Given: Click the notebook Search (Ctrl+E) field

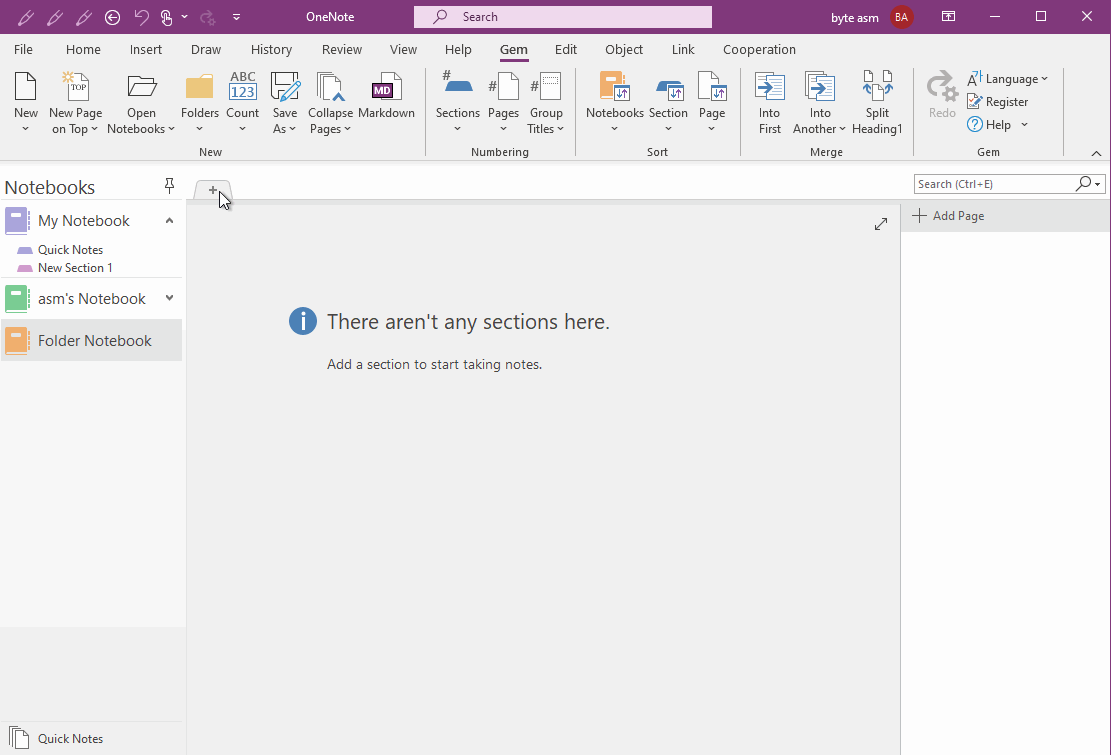Looking at the screenshot, I should 993,184.
